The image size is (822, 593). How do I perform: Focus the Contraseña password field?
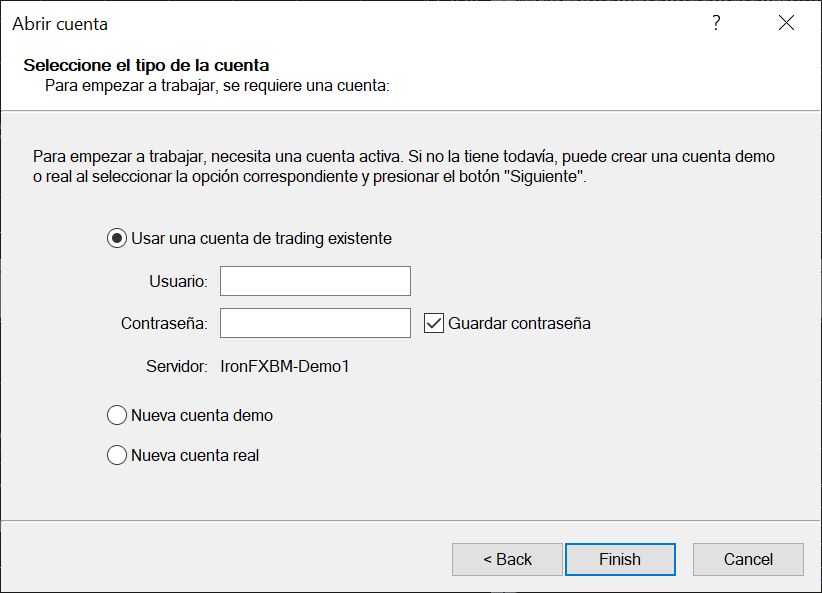(x=315, y=323)
